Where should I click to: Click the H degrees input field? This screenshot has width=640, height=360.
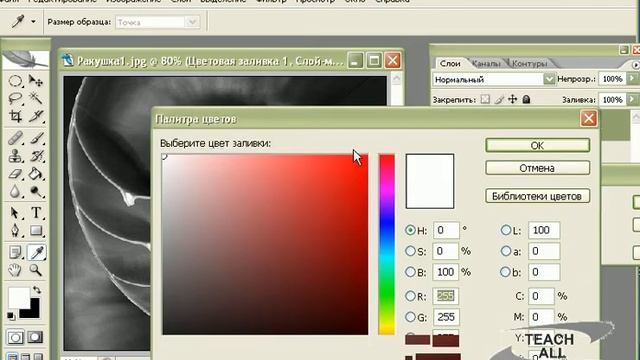(446, 230)
